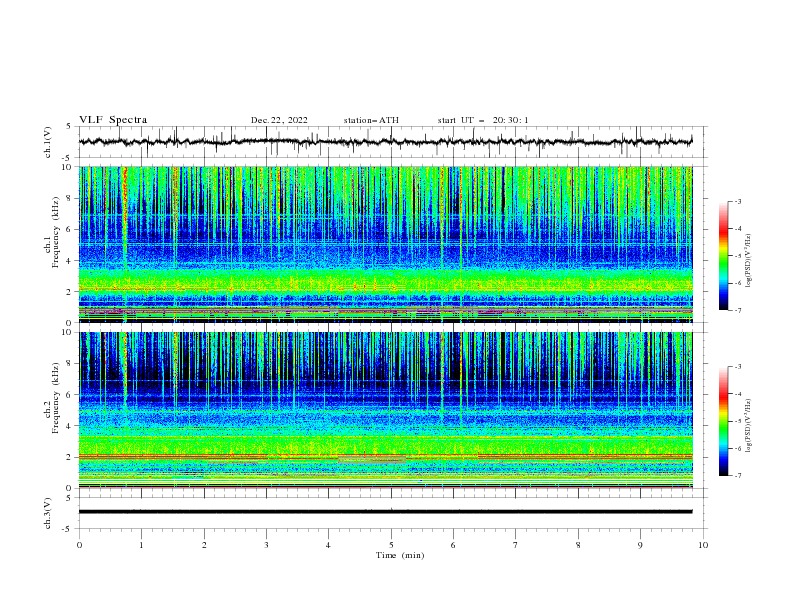
Task: Click the 'VLF Spectra' title text
Action: coord(113,120)
